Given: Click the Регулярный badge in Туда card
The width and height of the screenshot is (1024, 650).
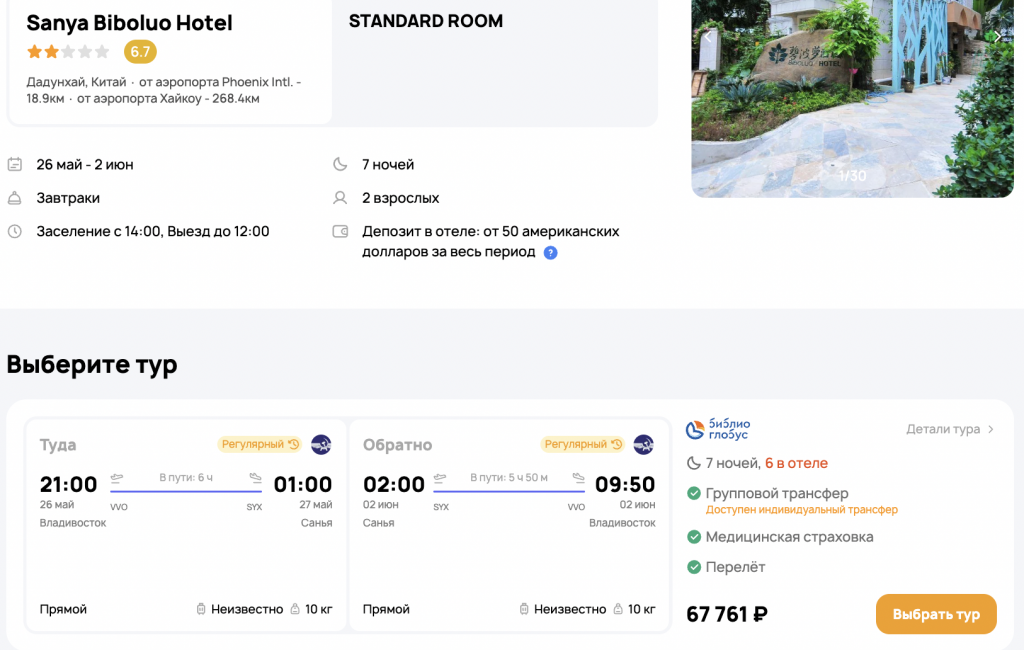Looking at the screenshot, I should point(259,444).
